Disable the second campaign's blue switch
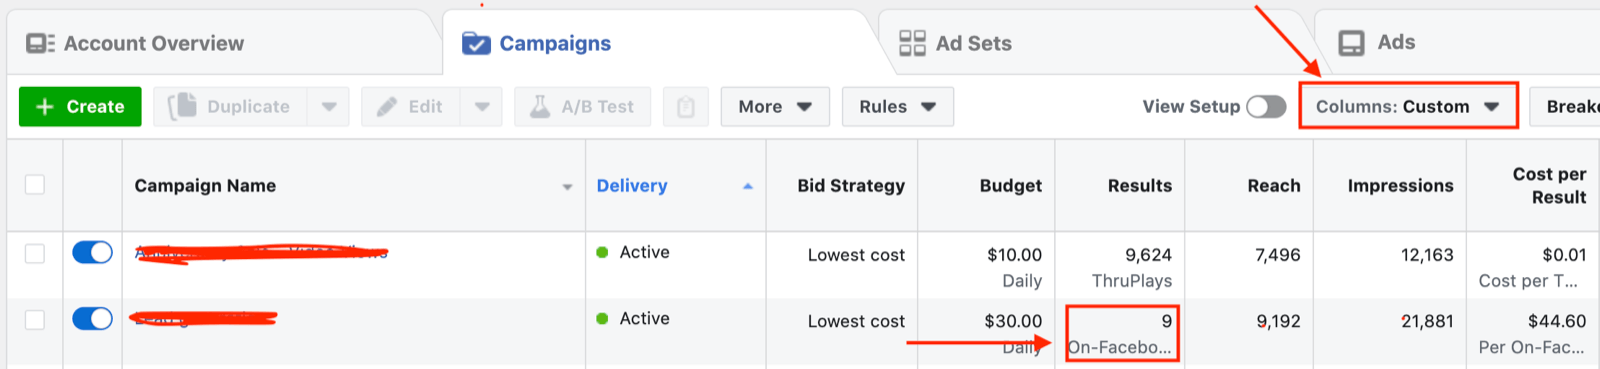 pos(92,319)
